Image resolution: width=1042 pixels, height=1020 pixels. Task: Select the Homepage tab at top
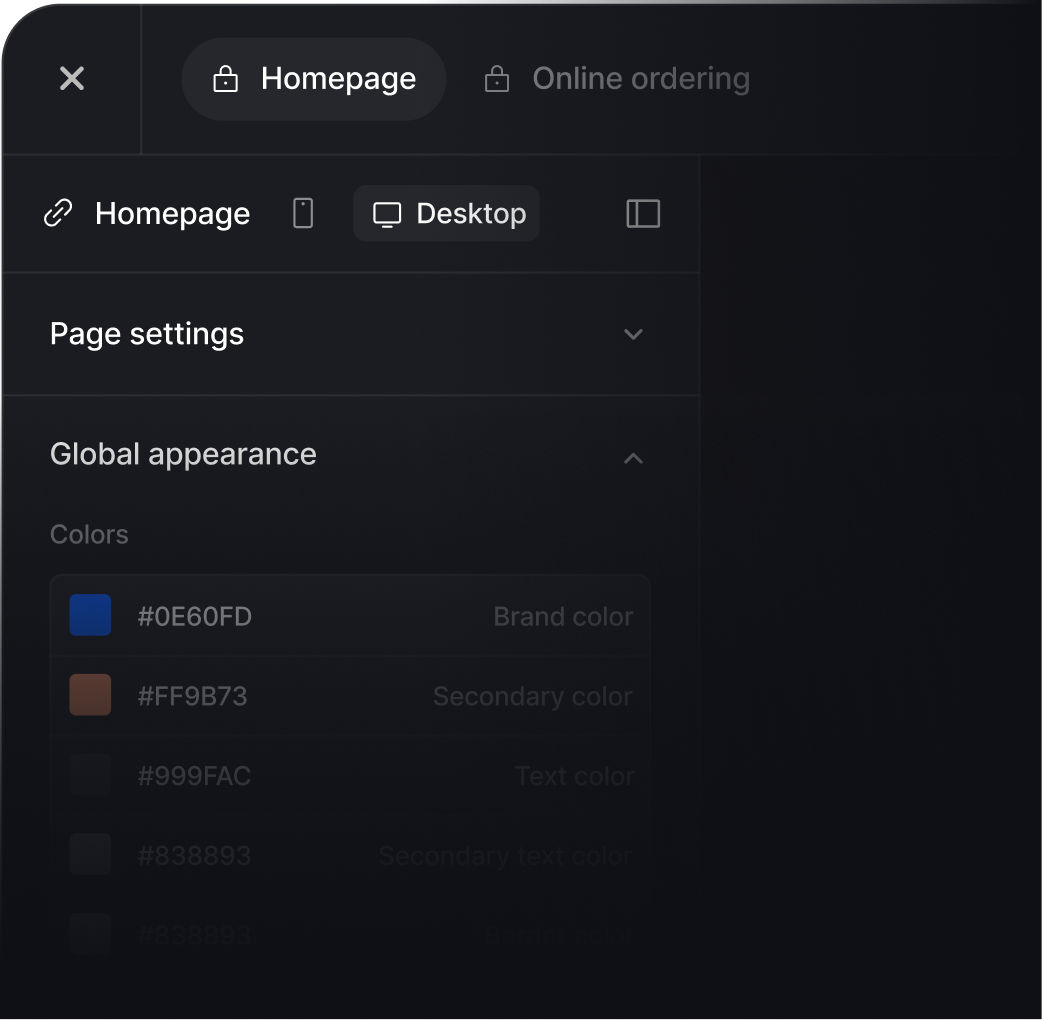pos(314,79)
